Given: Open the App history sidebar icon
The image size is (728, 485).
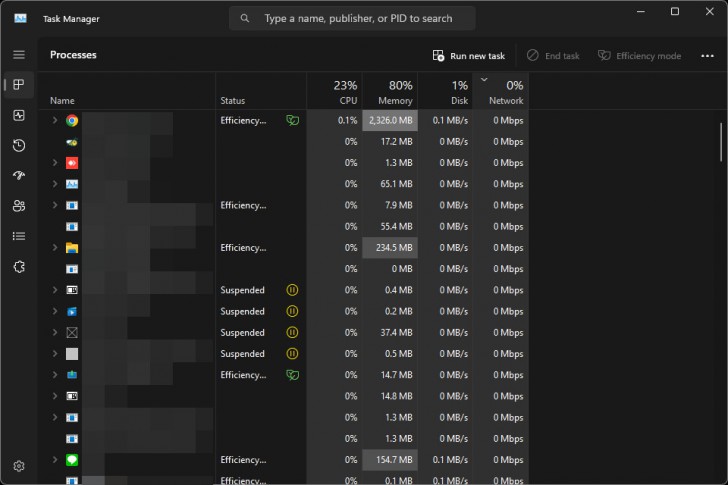Looking at the screenshot, I should pos(19,145).
